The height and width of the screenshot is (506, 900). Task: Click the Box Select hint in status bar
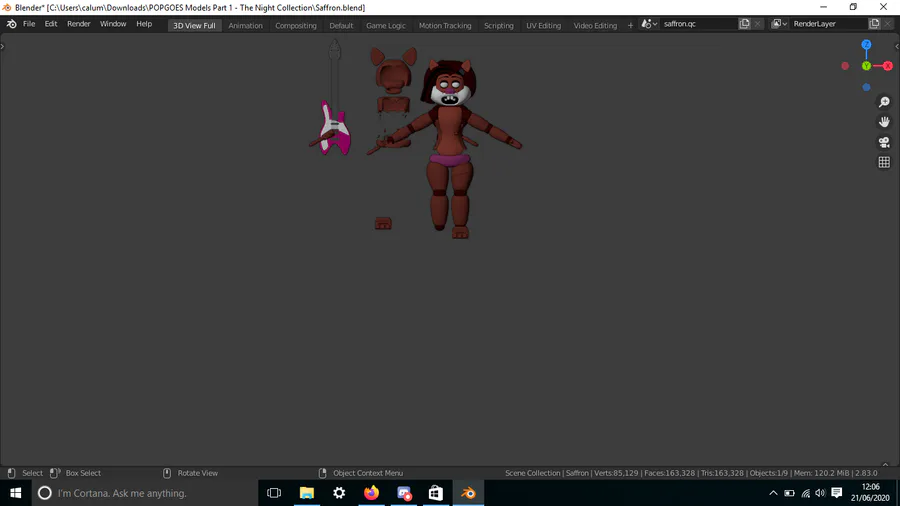pos(83,473)
